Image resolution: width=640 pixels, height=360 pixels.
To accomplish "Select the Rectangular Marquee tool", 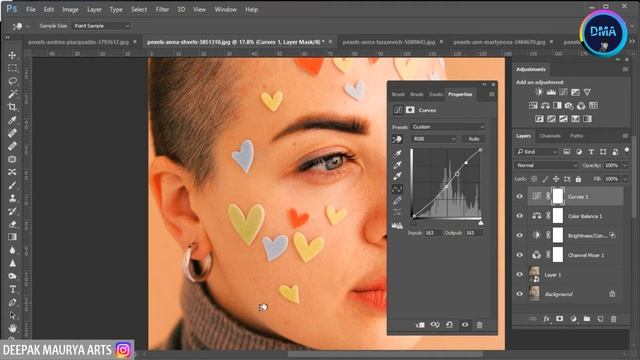I will click(x=12, y=68).
